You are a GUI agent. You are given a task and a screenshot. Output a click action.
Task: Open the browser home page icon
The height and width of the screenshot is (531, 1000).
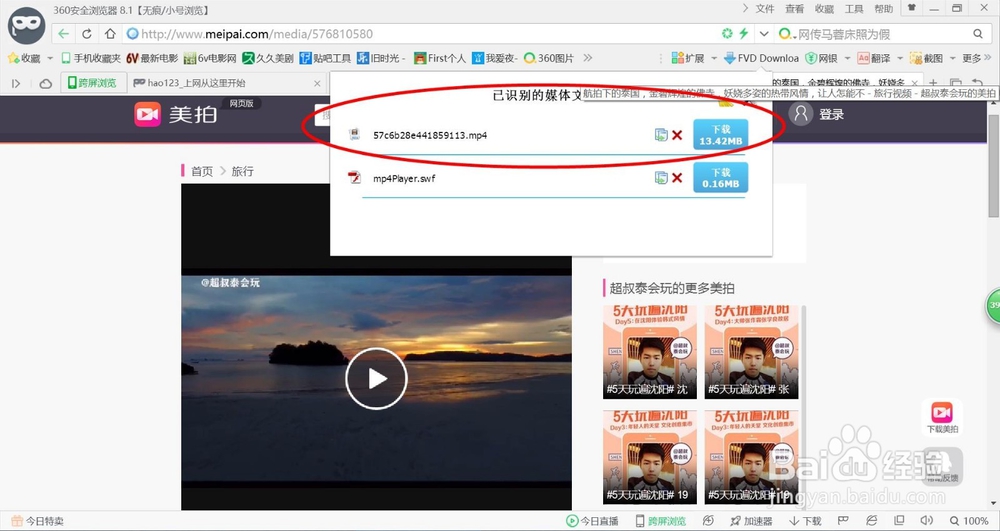110,34
